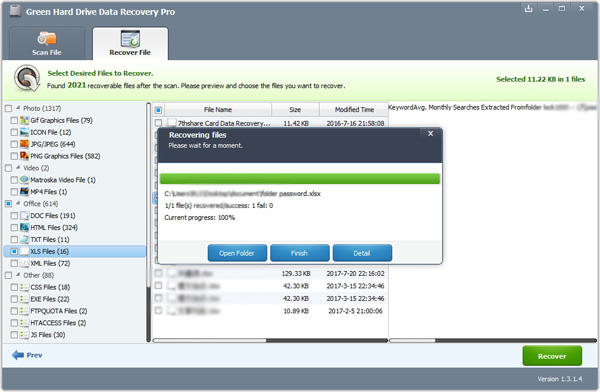Sort by Size column header
Screen dimensions: 600x392
pos(295,109)
